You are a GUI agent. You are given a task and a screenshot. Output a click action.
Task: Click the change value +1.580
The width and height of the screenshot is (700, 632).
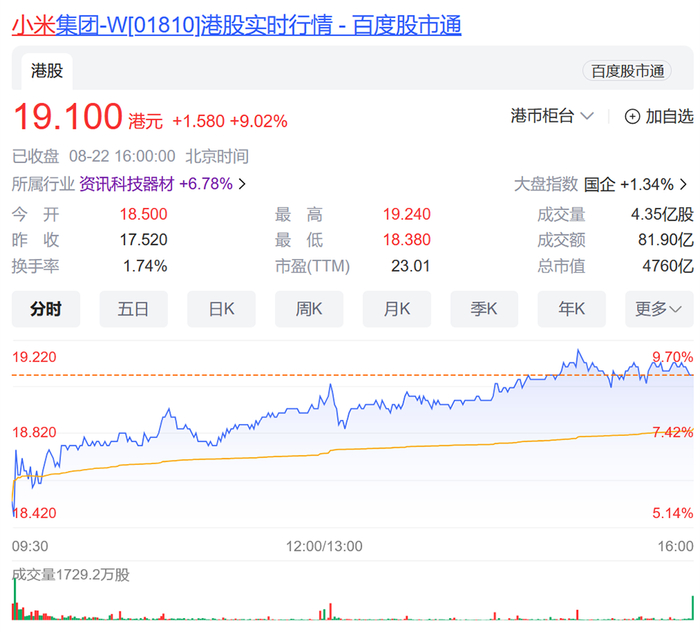click(198, 121)
